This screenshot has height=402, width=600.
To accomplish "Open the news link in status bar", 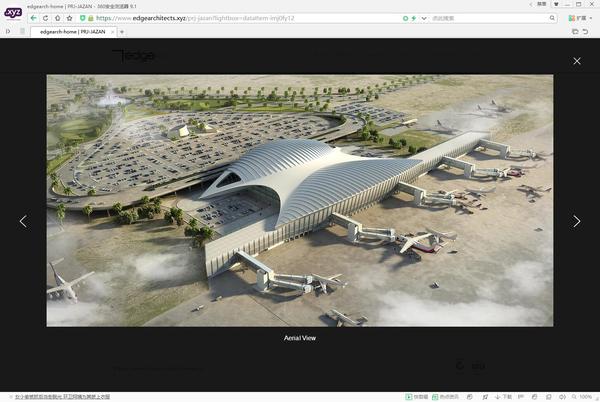I will tap(62, 397).
